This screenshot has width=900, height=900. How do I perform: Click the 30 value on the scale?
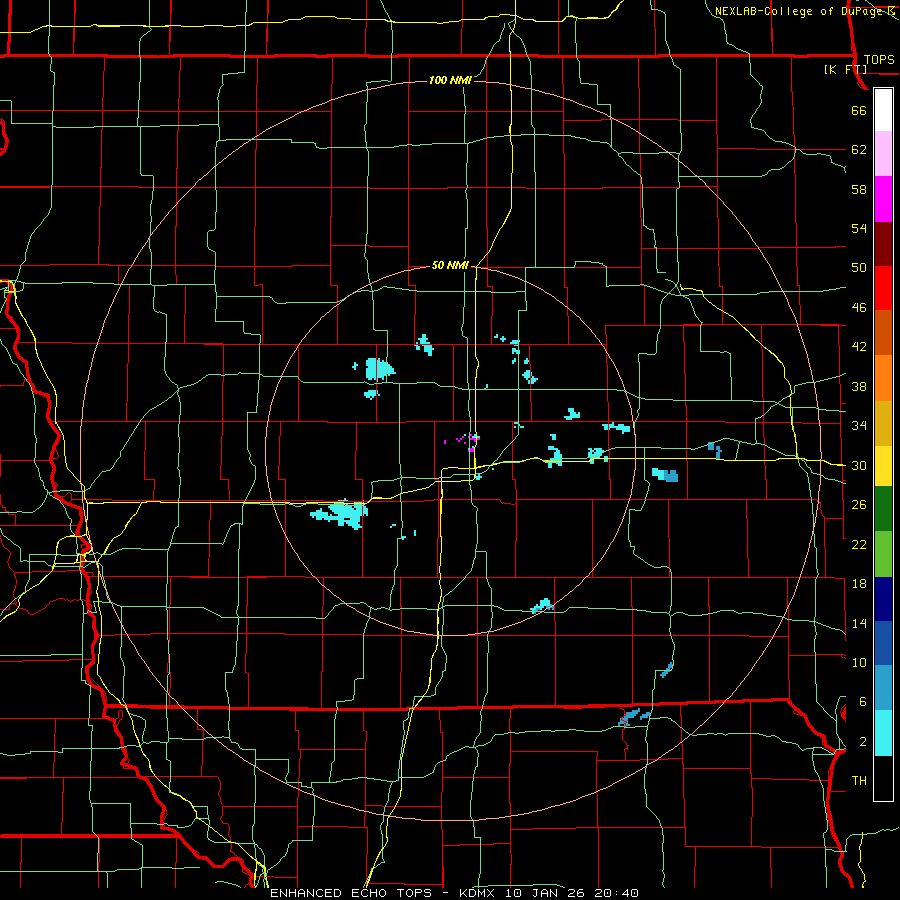click(x=859, y=465)
